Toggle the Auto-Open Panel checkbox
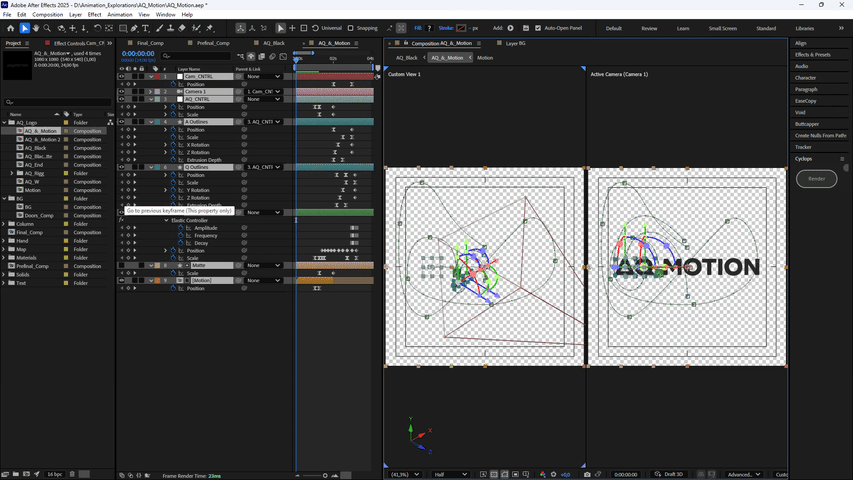The image size is (853, 480). coord(538,28)
